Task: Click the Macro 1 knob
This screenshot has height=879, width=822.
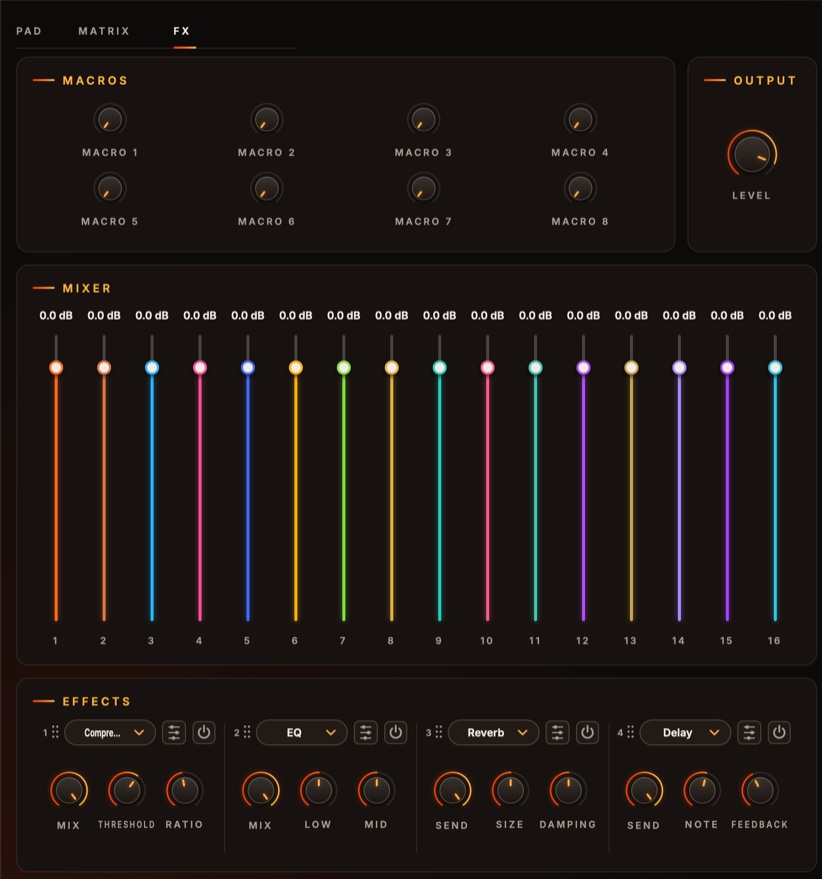Action: coord(110,119)
